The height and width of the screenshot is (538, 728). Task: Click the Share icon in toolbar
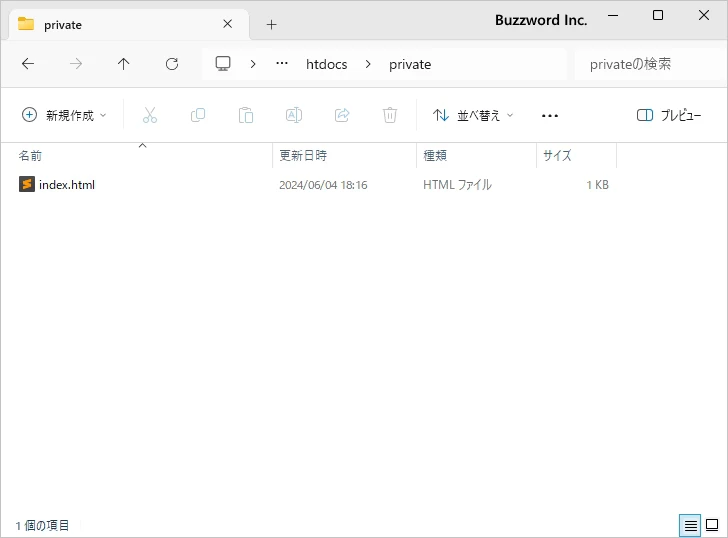[342, 115]
